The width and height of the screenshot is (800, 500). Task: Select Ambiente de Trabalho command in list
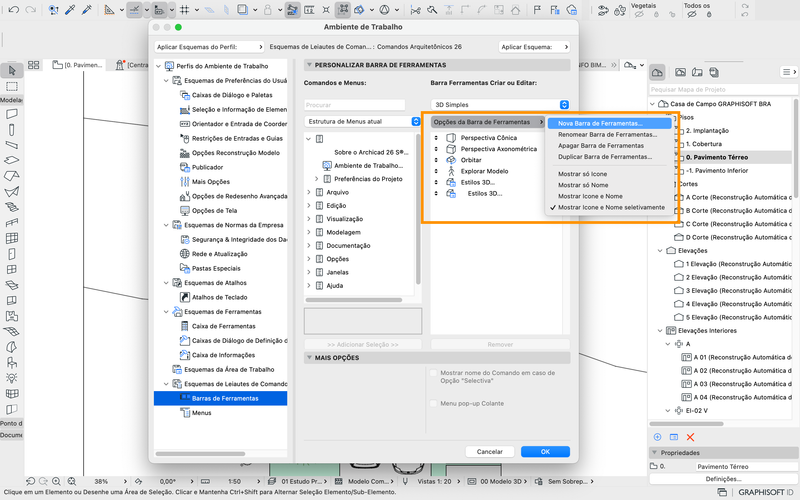(363, 166)
